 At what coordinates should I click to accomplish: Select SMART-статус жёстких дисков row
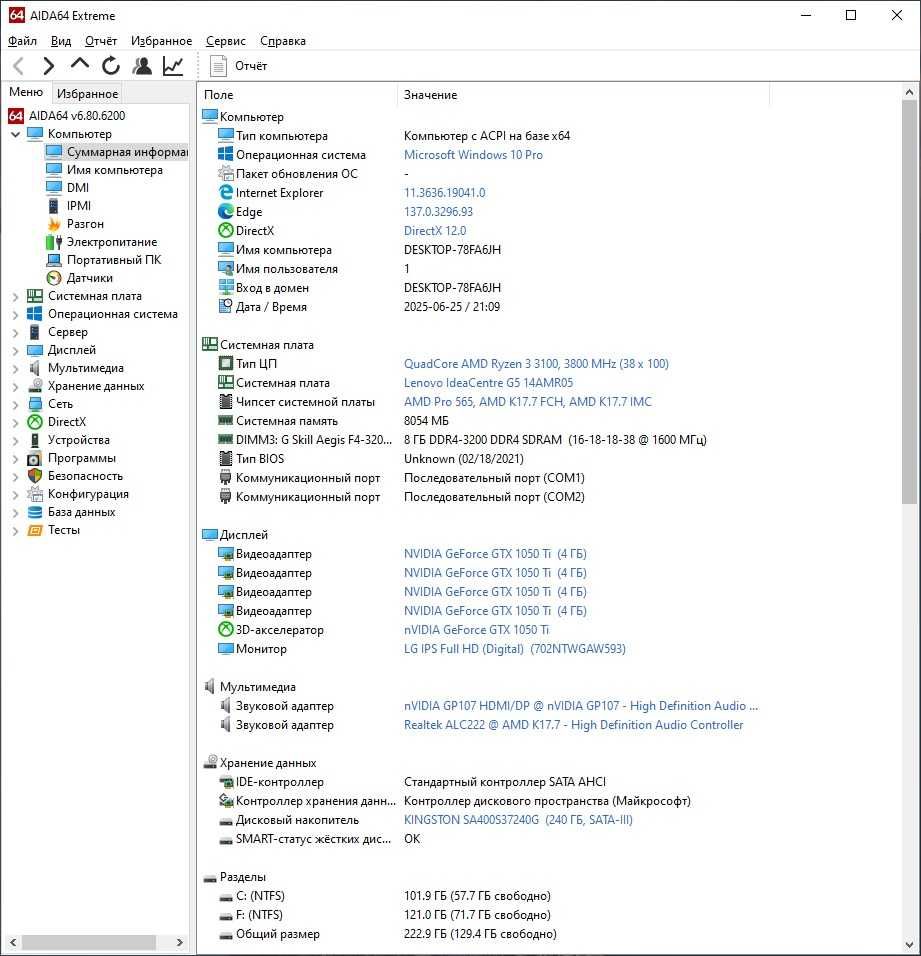319,839
